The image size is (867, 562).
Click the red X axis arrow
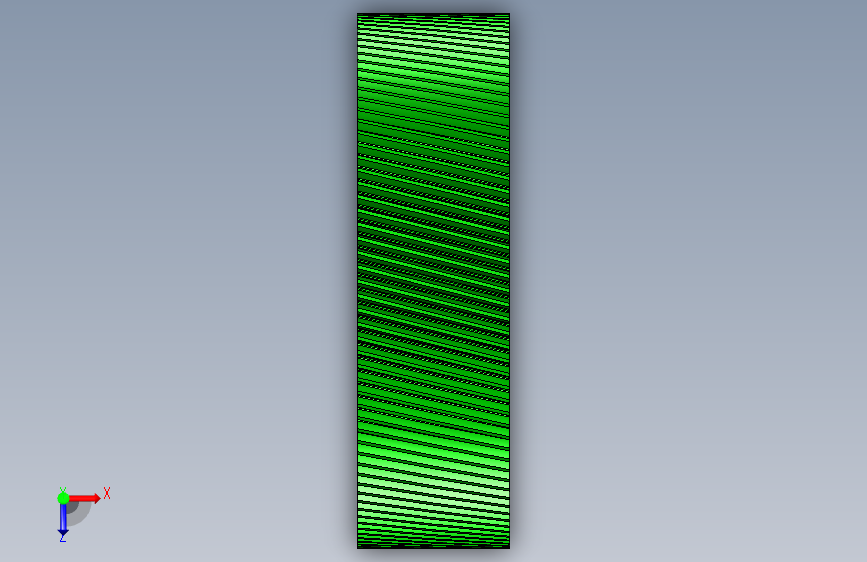pos(85,498)
